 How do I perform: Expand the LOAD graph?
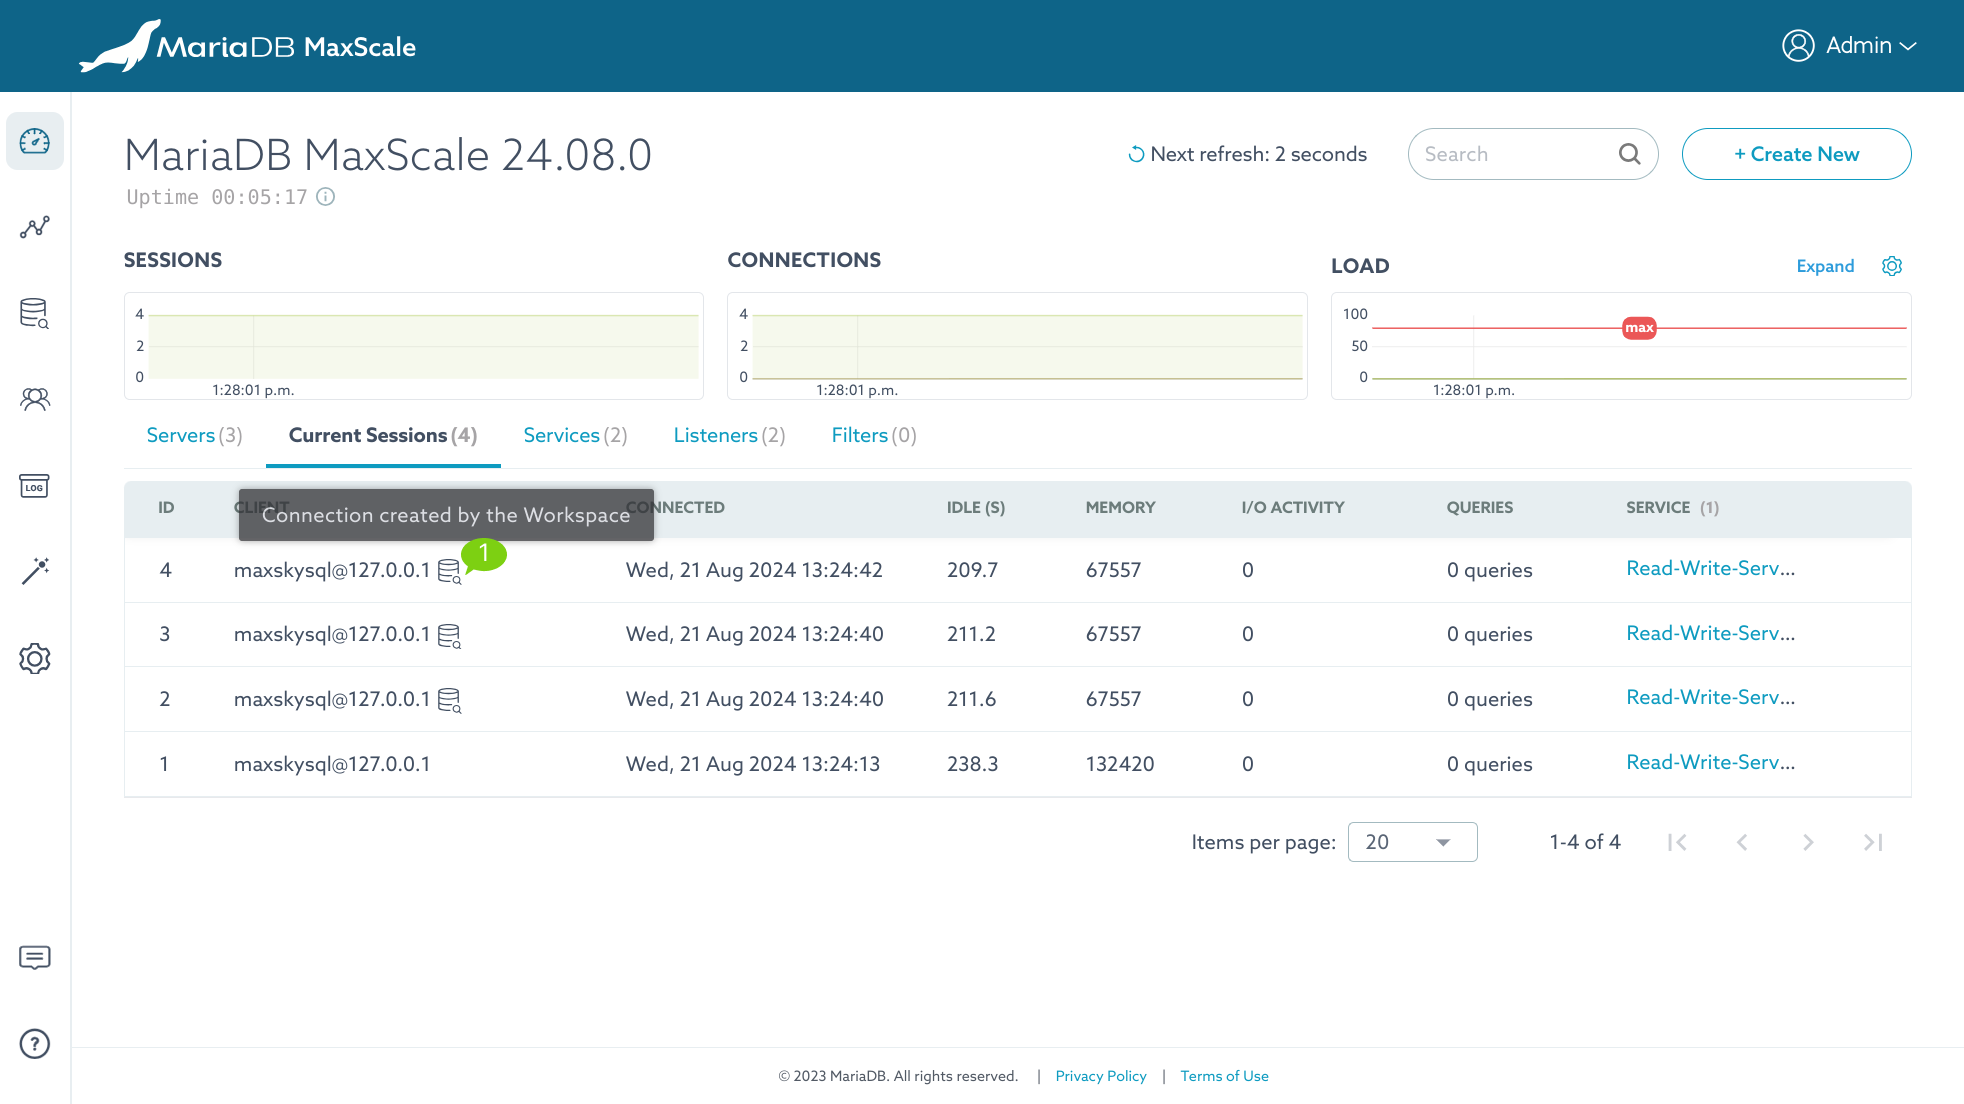pos(1825,266)
